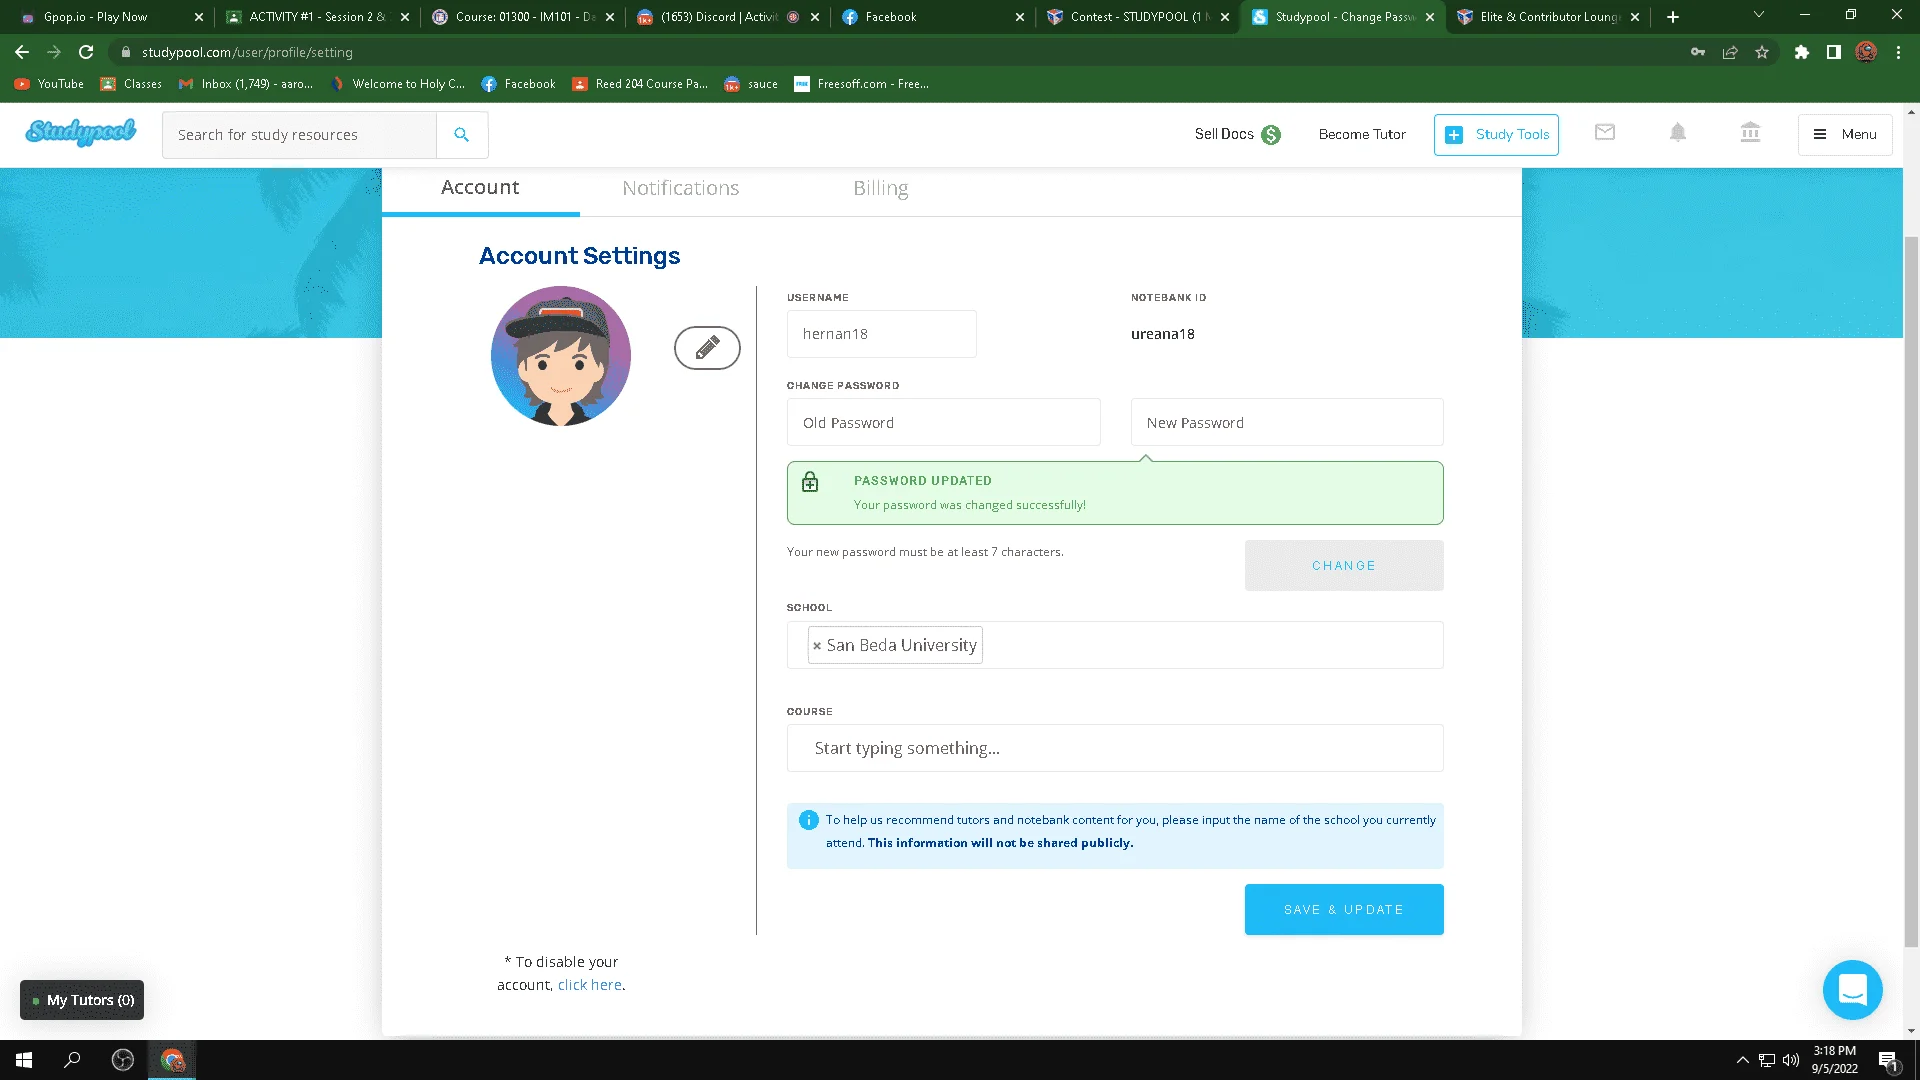Click the CHANGE password button

1344,566
